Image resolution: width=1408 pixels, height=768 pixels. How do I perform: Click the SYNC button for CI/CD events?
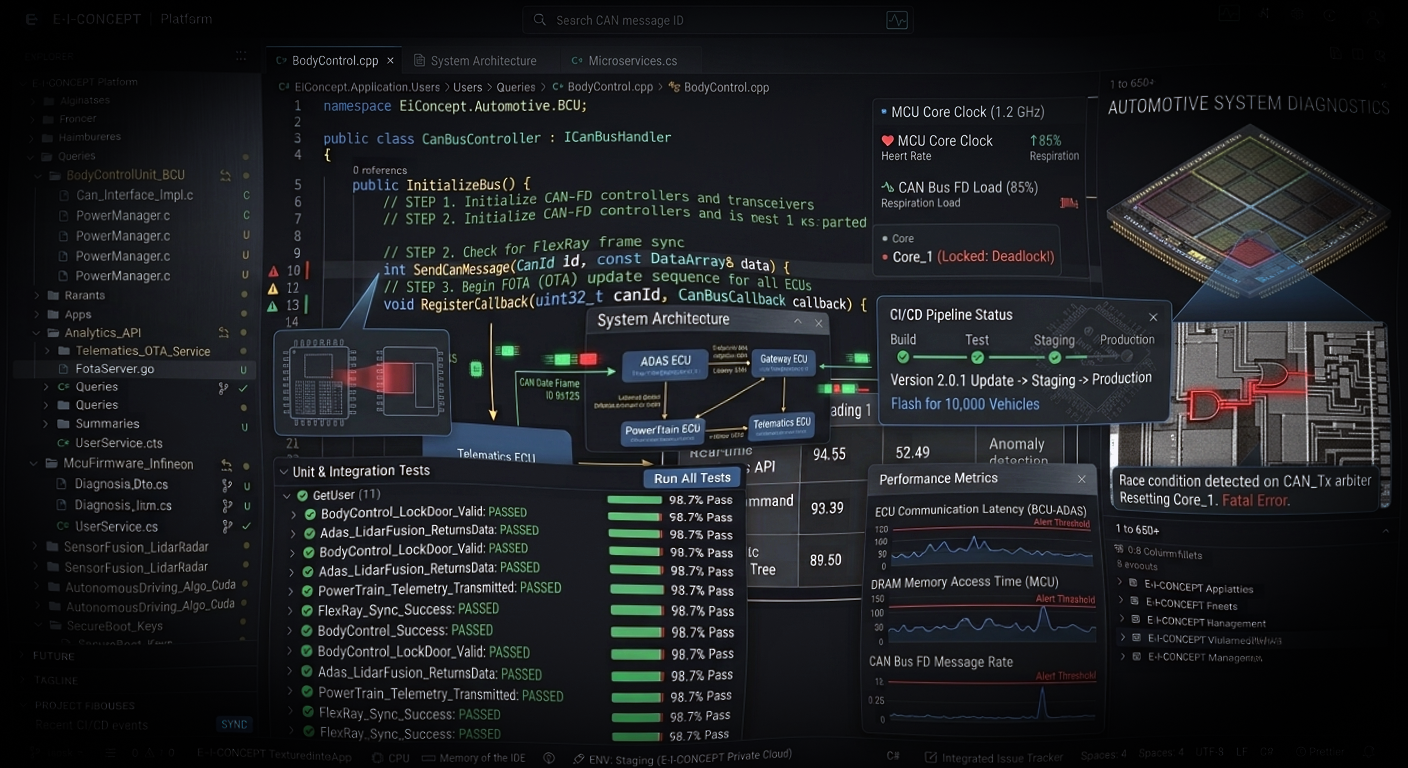[234, 725]
